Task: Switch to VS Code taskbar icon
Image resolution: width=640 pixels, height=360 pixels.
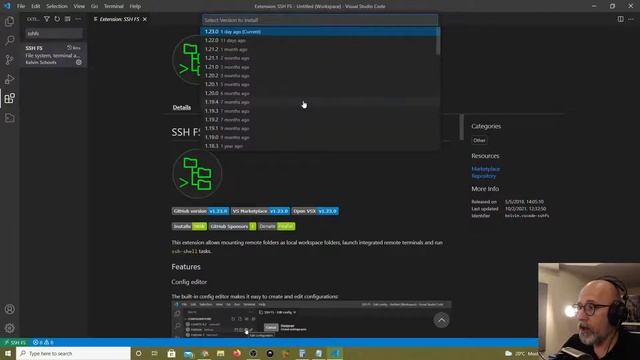Action: pyautogui.click(x=335, y=353)
